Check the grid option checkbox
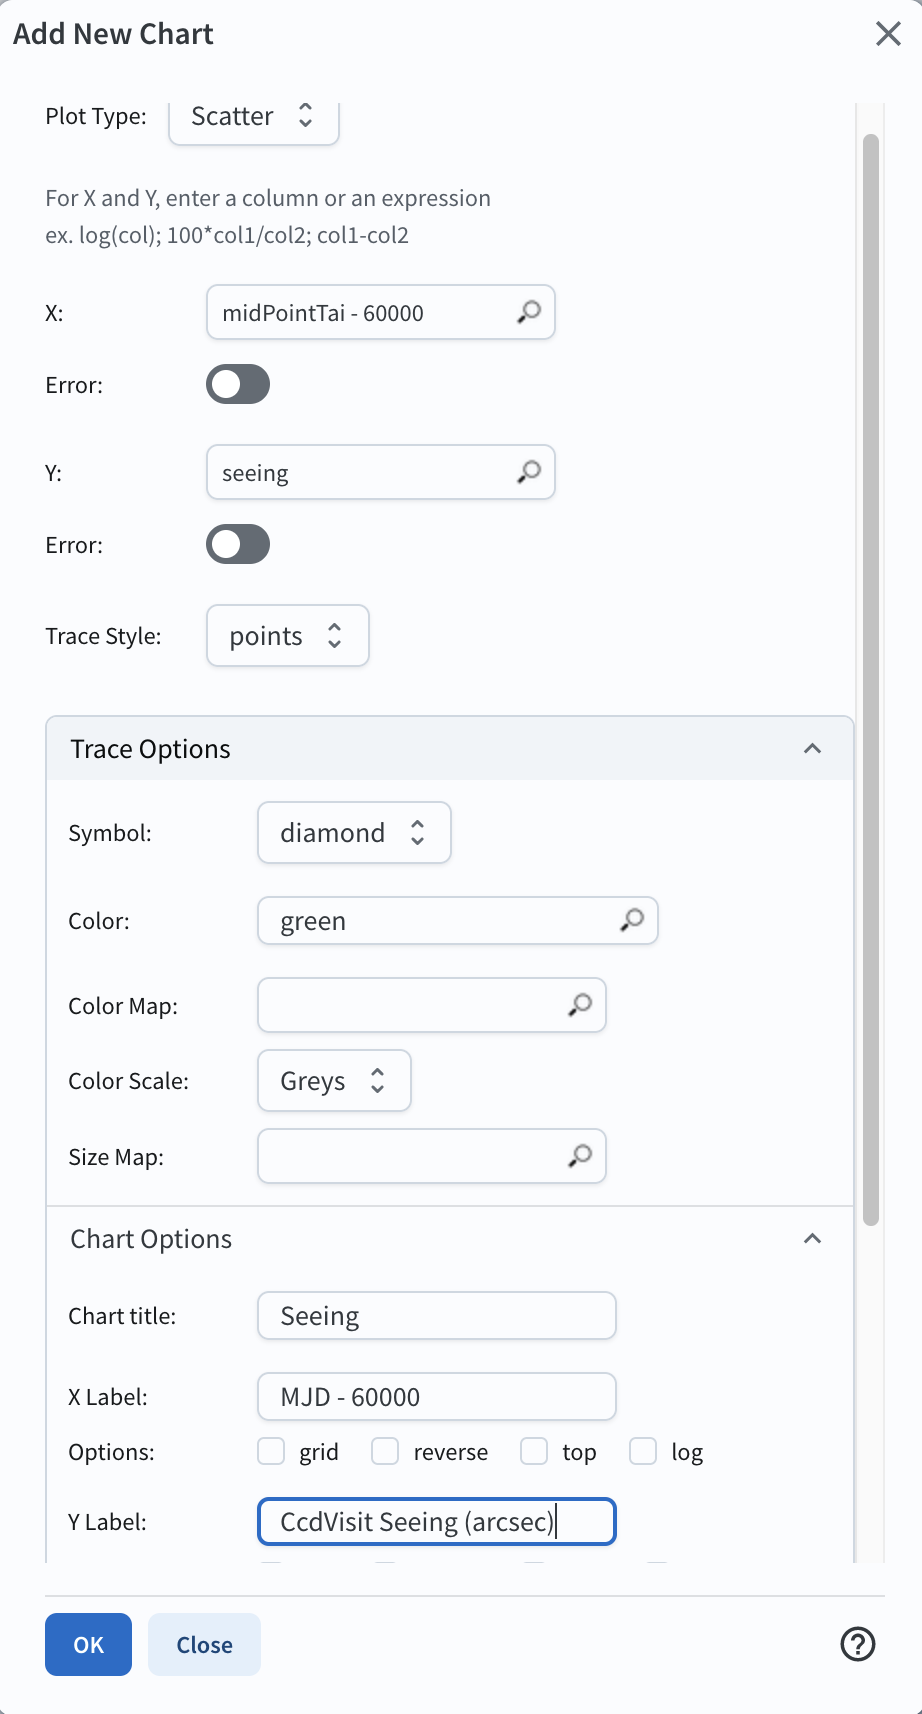 tap(271, 1451)
